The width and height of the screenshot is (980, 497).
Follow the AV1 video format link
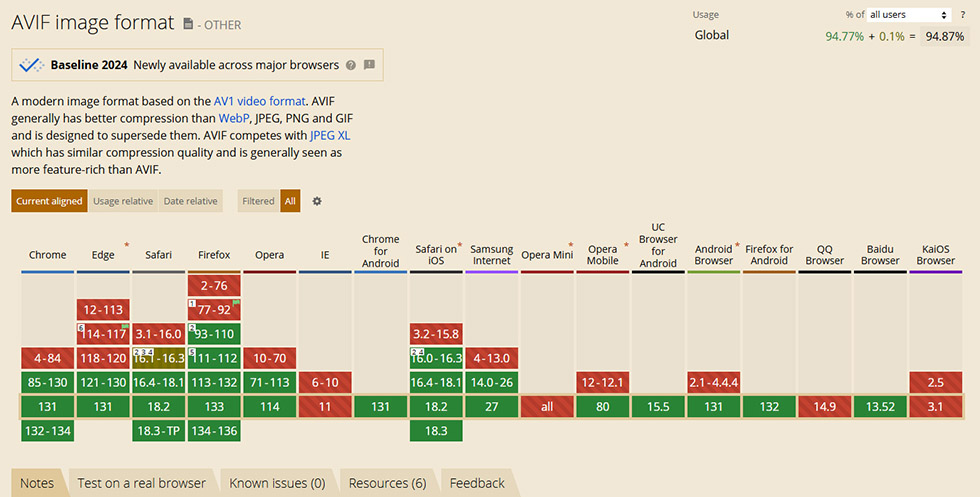259,101
